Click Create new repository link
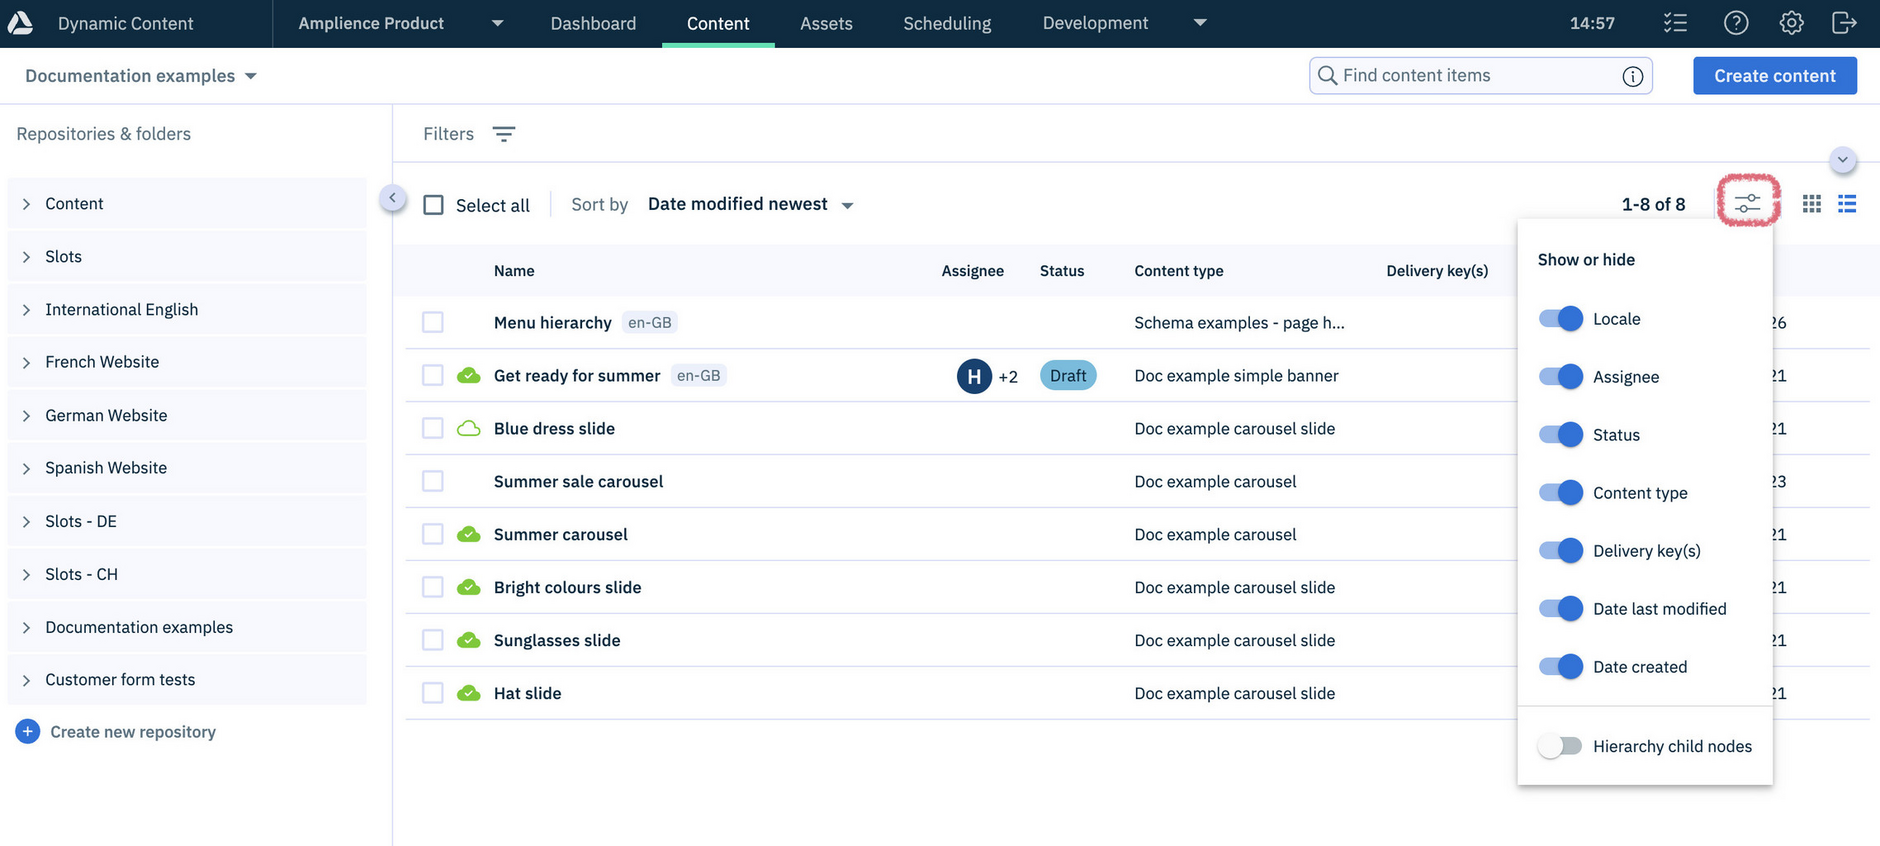The height and width of the screenshot is (846, 1880). coord(133,732)
